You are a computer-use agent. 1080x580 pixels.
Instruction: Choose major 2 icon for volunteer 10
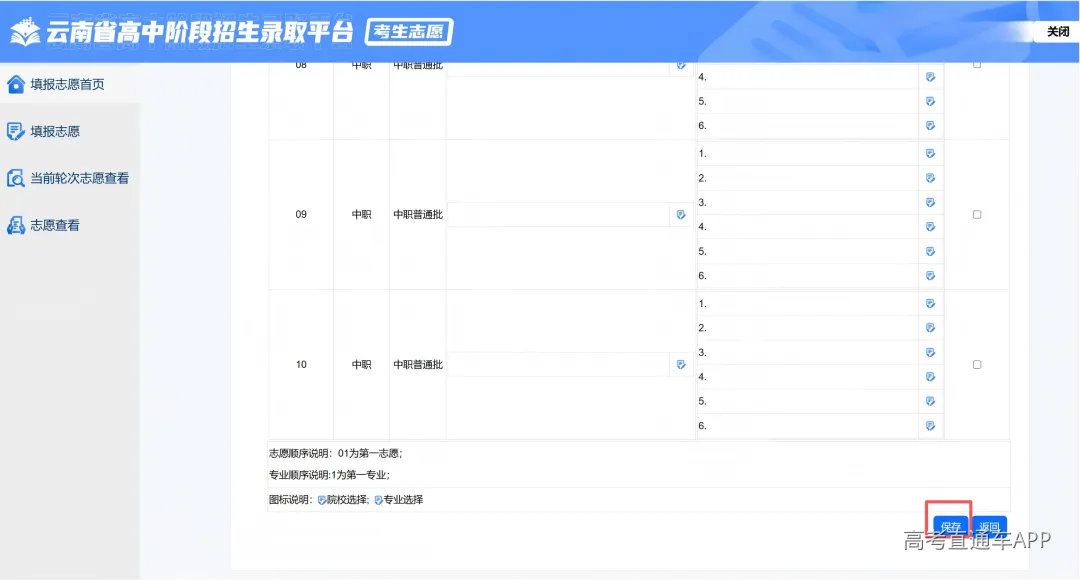[930, 328]
